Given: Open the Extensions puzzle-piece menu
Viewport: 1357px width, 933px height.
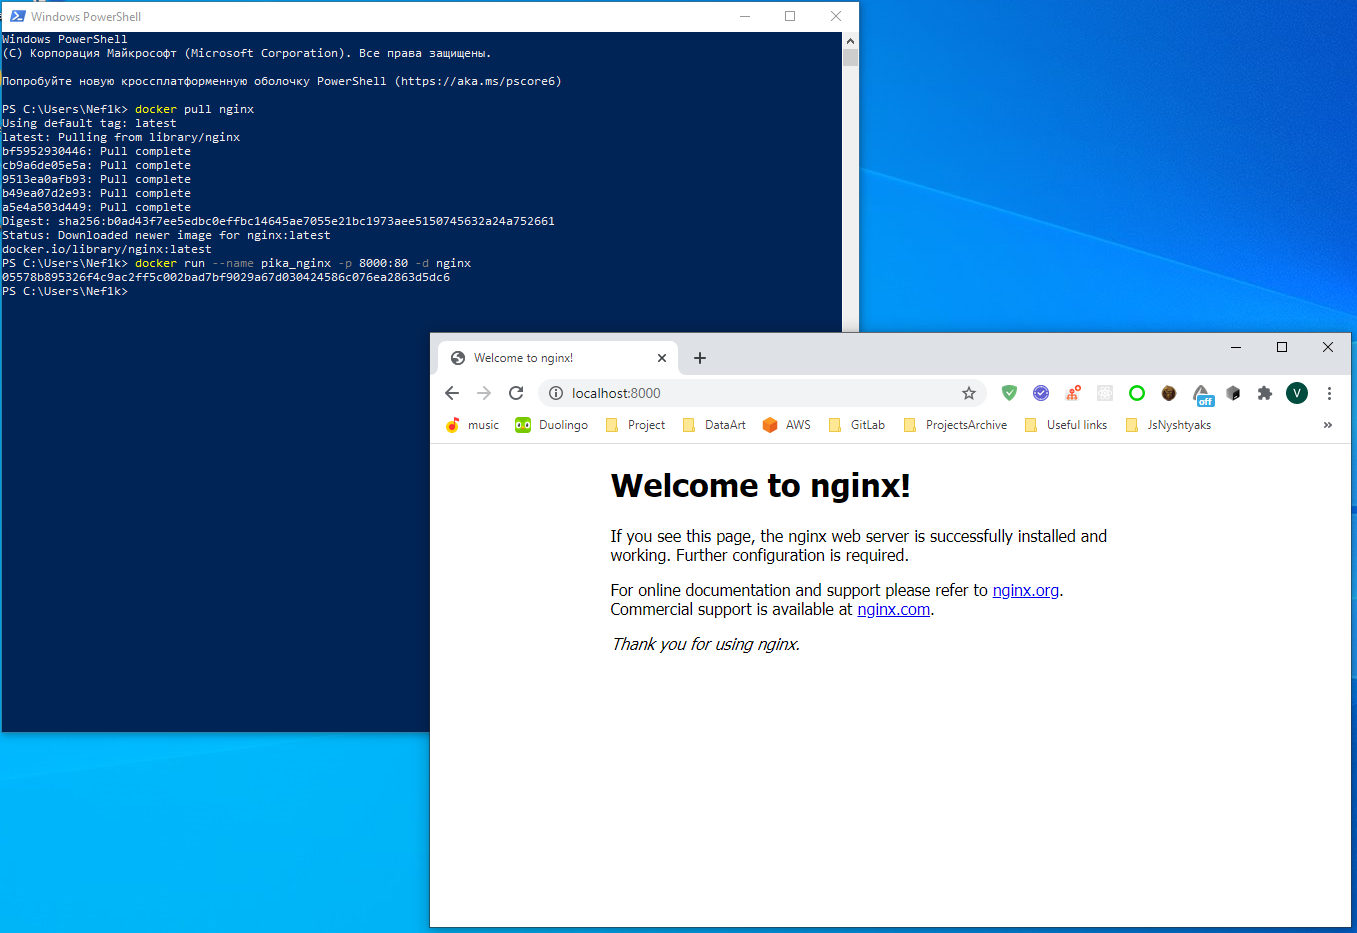Looking at the screenshot, I should tap(1265, 393).
